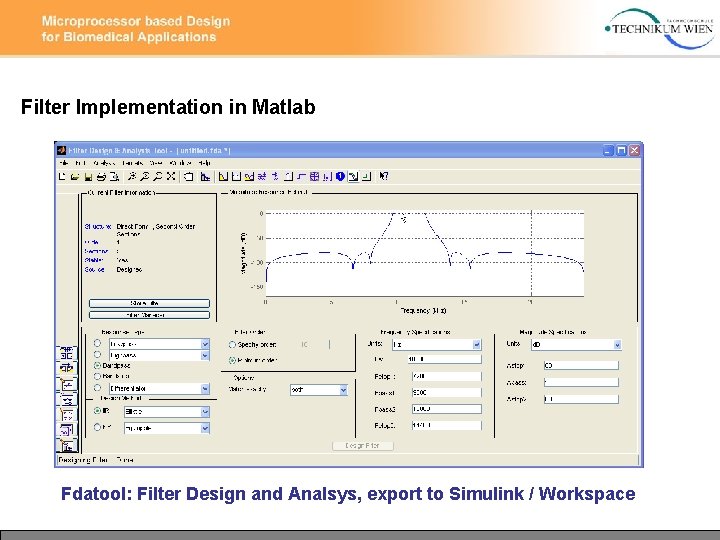This screenshot has height=540, width=720.
Task: Open Create Multirate Filter sidebar panel
Action: (67, 353)
